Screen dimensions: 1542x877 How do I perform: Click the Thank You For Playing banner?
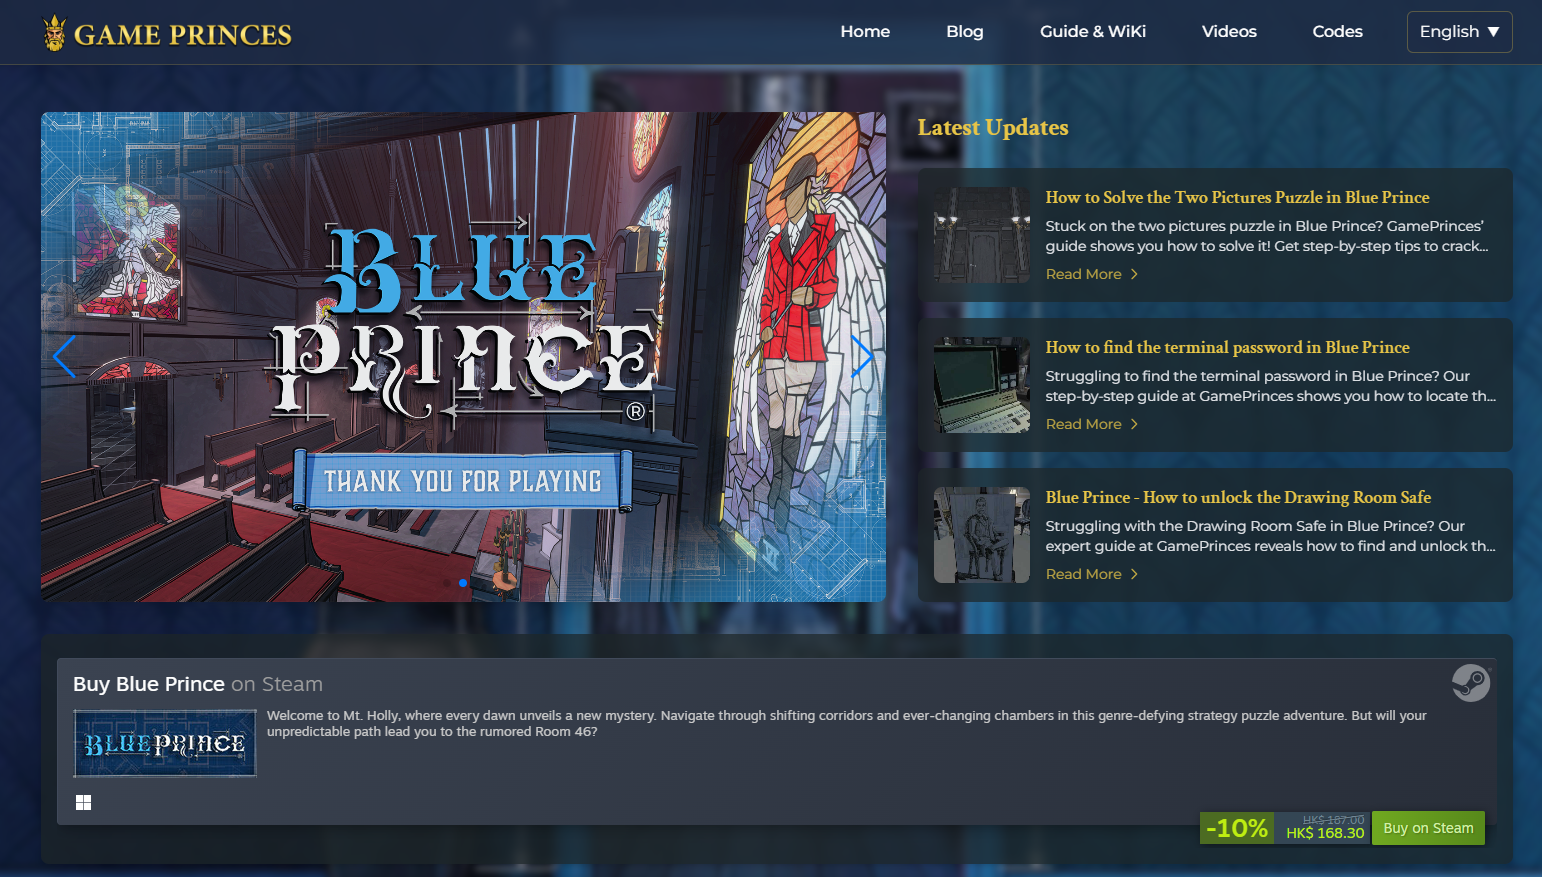463,481
